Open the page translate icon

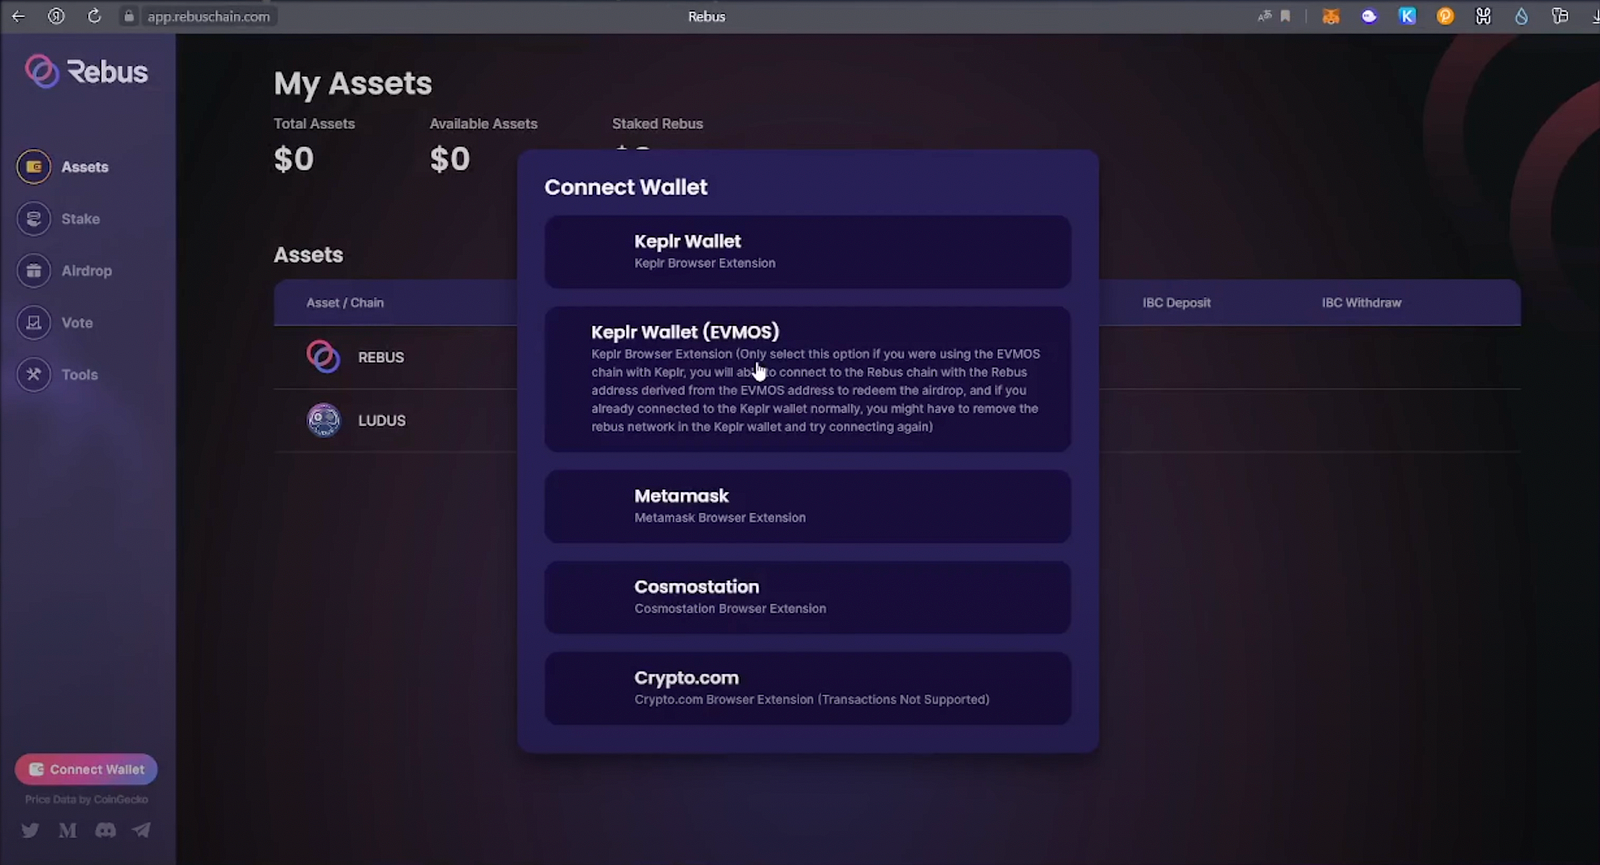pos(1265,16)
